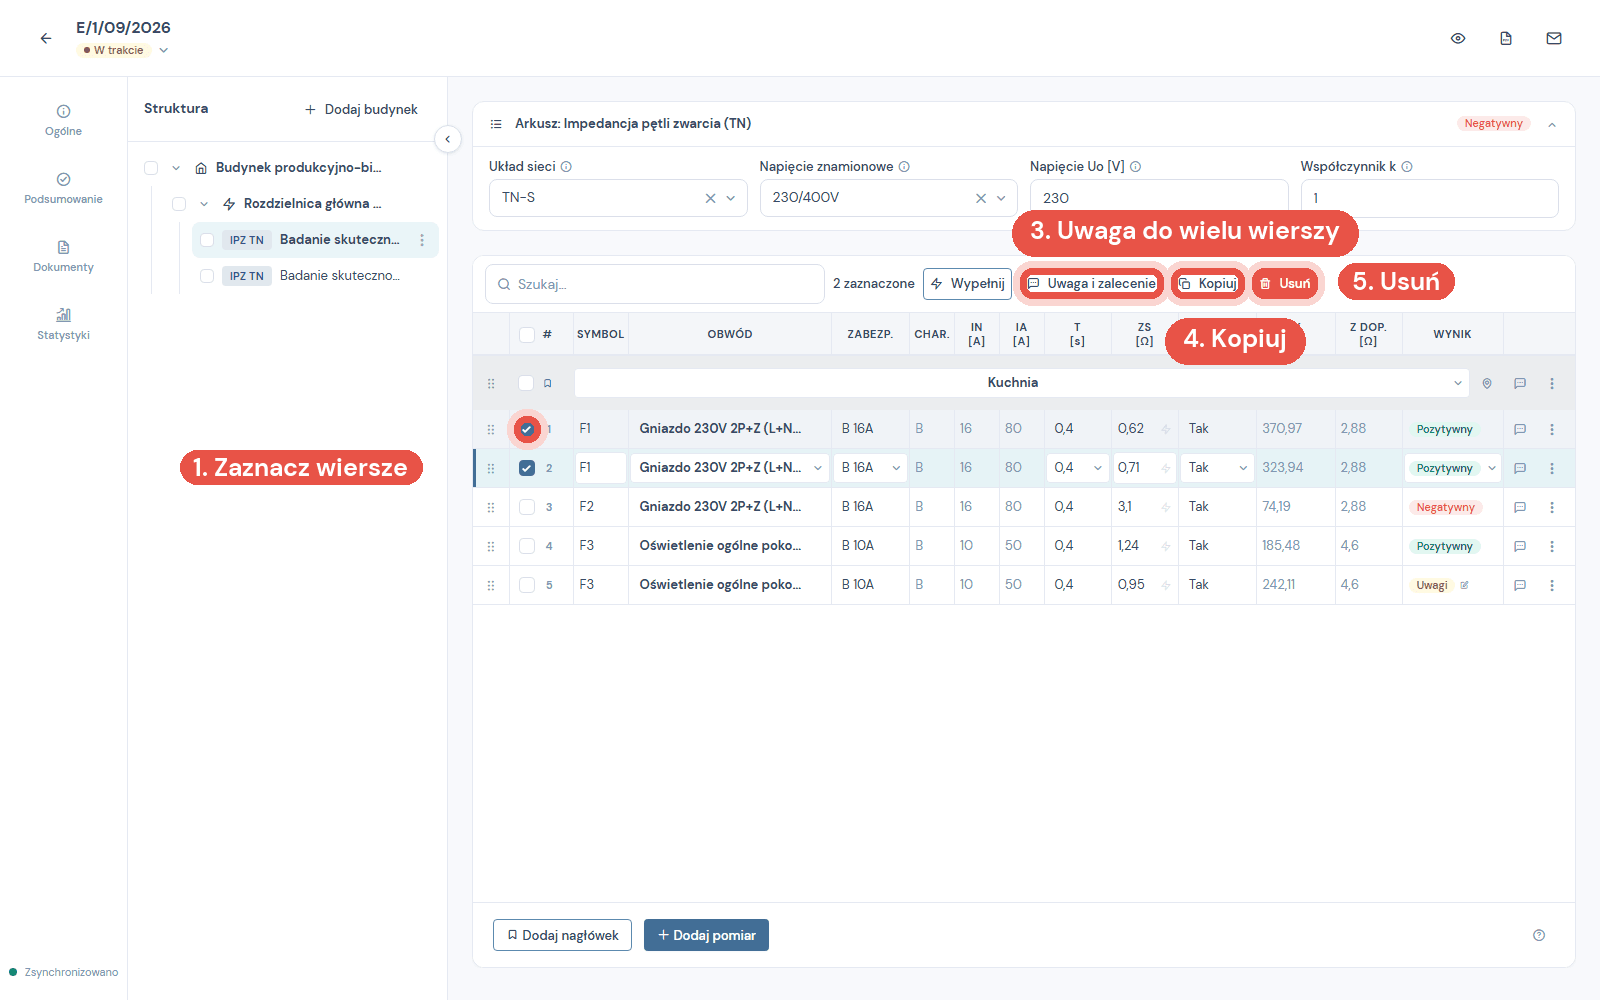This screenshot has width=1600, height=1000.
Task: Clear the TN-S selection with the X icon
Action: pyautogui.click(x=710, y=198)
